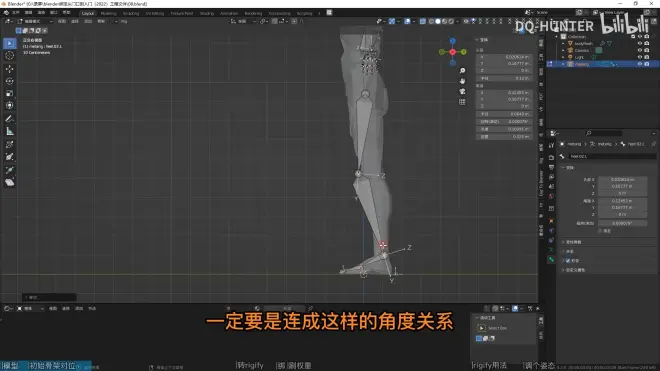The height and width of the screenshot is (371, 660).
Task: Choose the Scale tool
Action: 9,93
